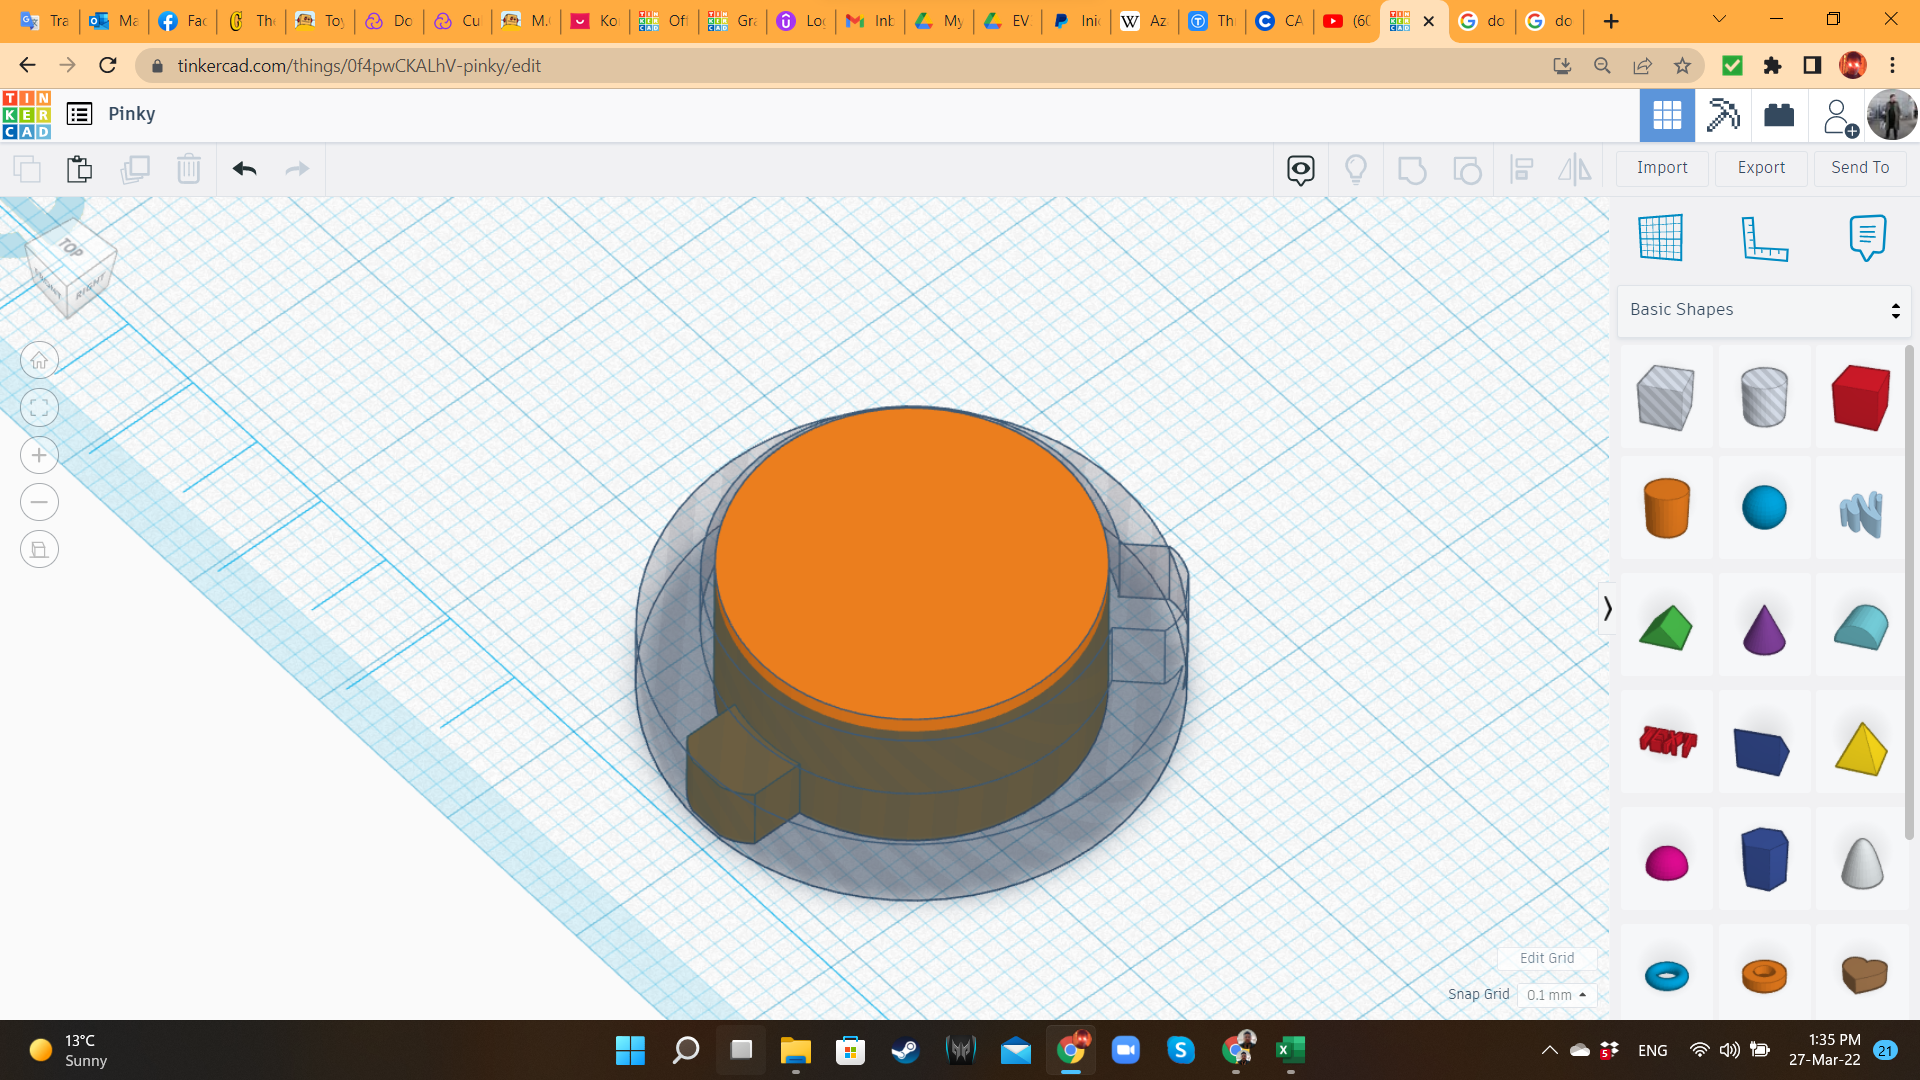Click the Home view icon
This screenshot has width=1920, height=1080.
click(39, 361)
